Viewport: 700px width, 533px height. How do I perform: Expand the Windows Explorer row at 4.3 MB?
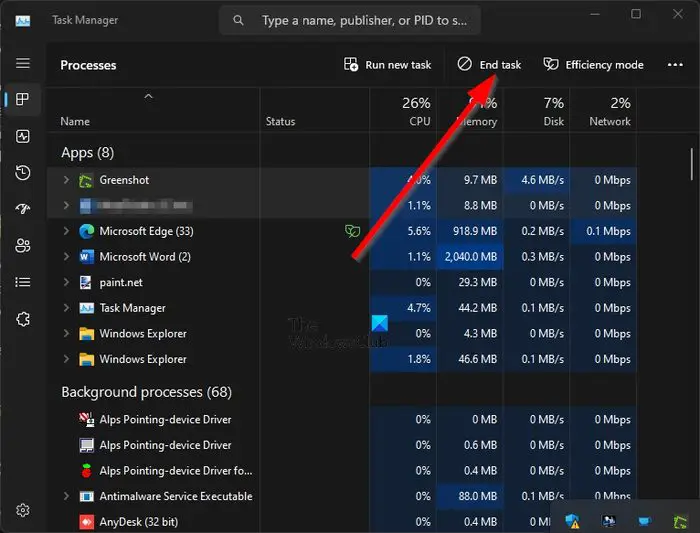click(x=66, y=333)
